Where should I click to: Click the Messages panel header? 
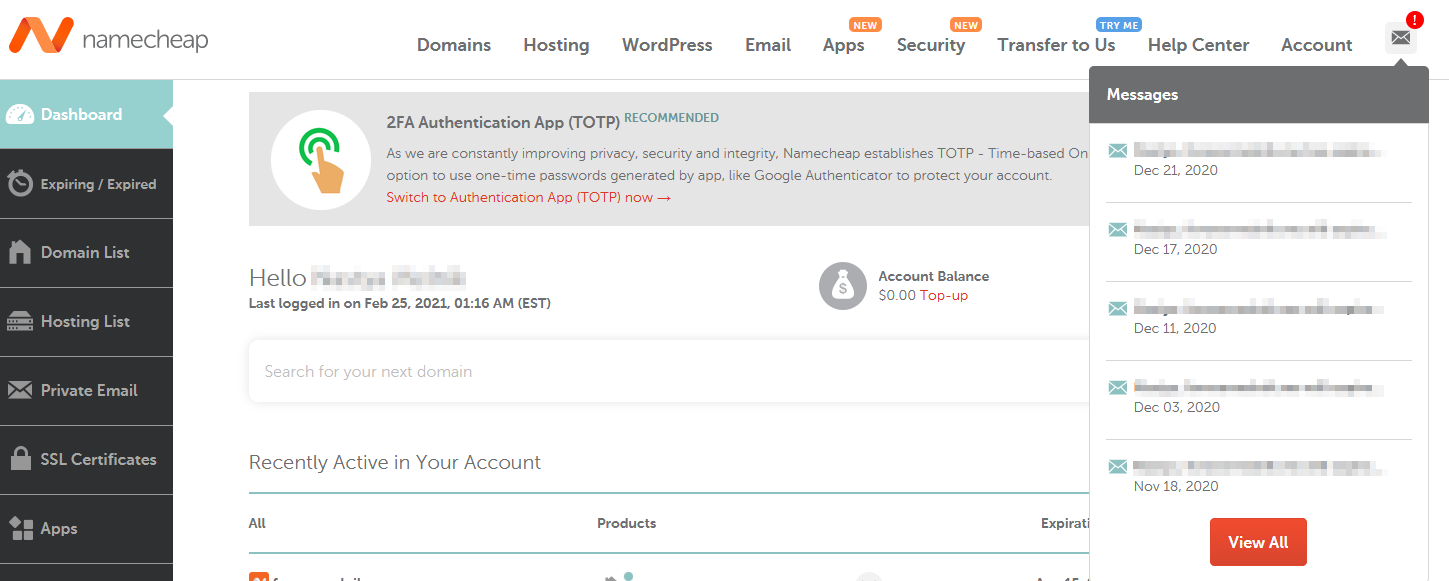click(1259, 95)
